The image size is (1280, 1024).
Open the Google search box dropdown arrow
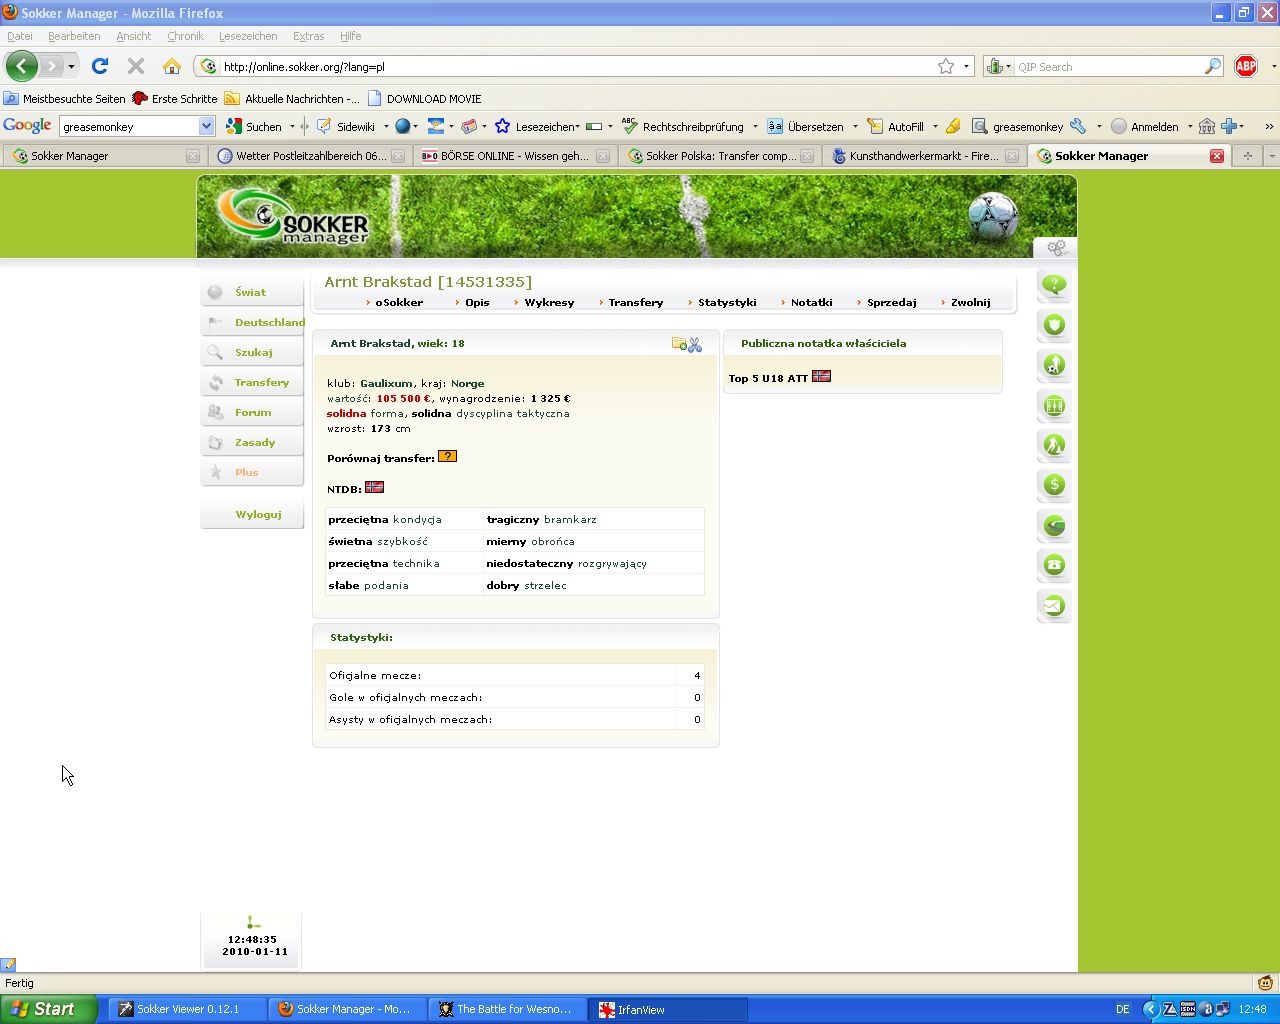click(x=206, y=126)
